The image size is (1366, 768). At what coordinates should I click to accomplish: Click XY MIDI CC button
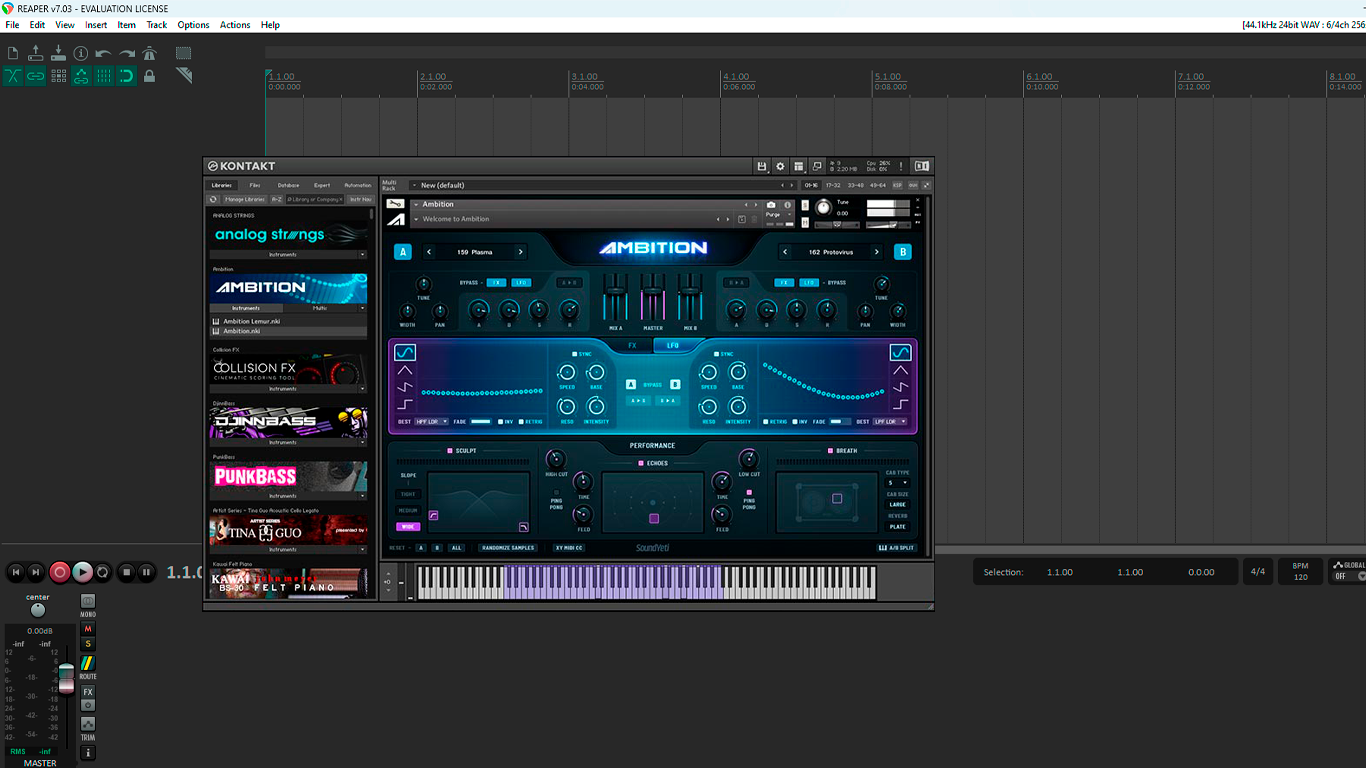click(x=569, y=548)
